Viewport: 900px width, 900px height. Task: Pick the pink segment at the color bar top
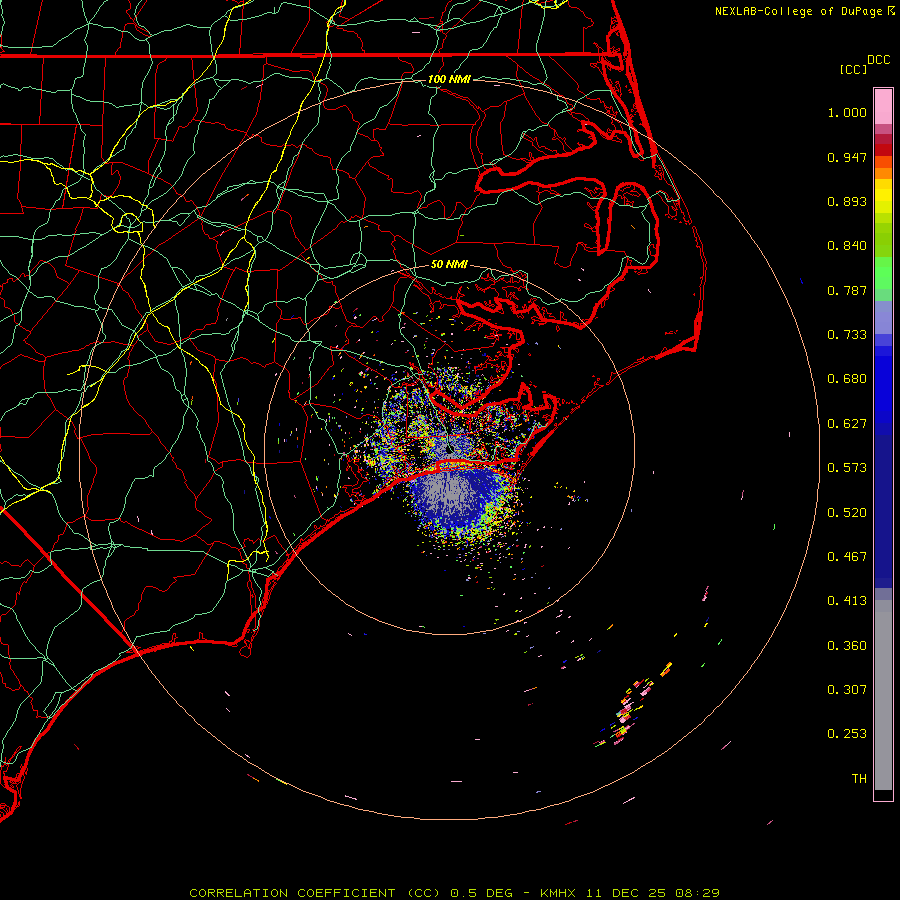(883, 107)
